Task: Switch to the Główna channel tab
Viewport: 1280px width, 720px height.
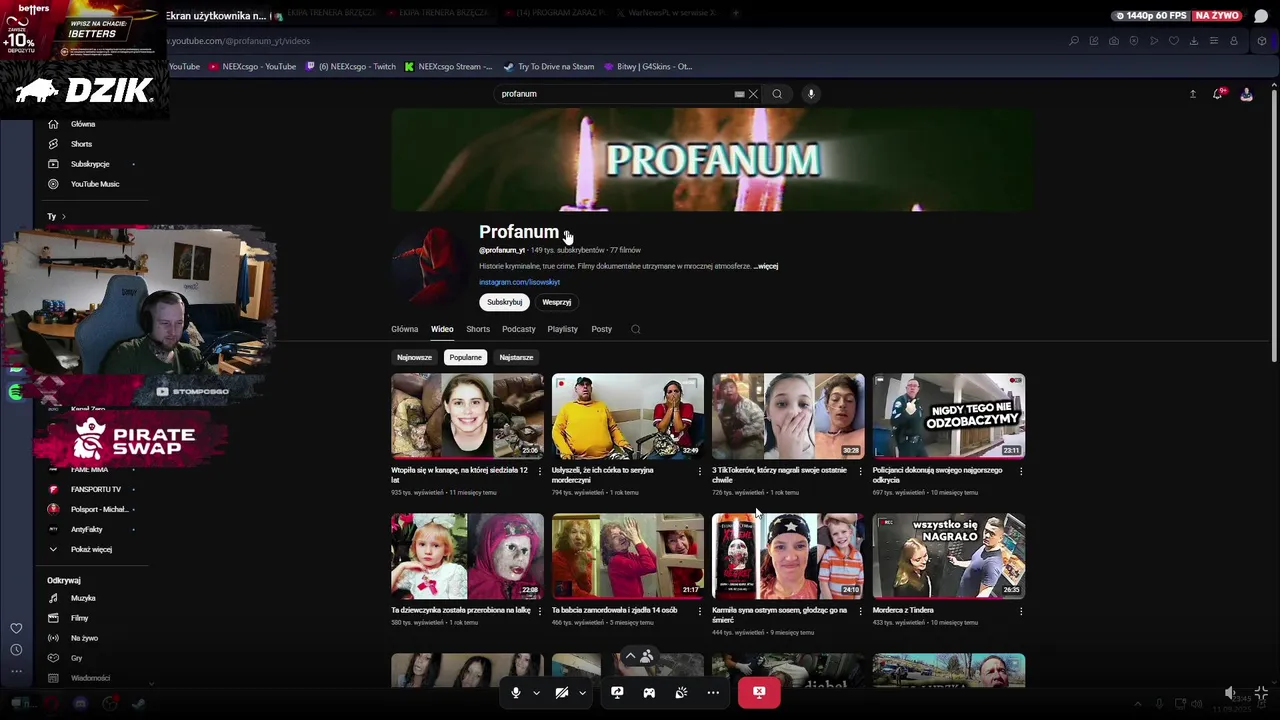Action: tap(405, 329)
